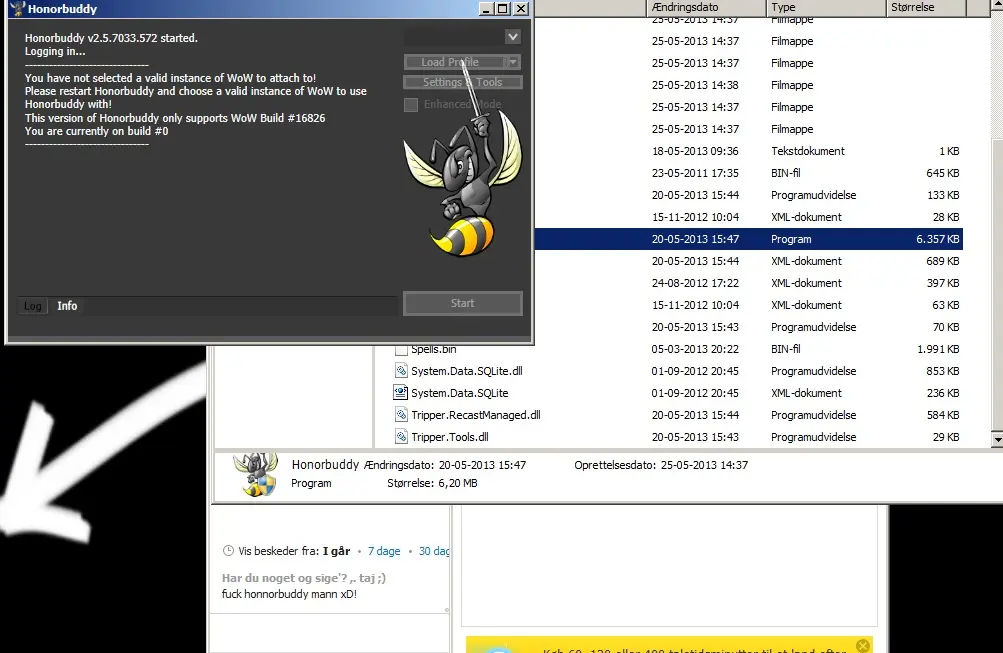Click the Explorer scrollbar down arrow
The width and height of the screenshot is (1003, 653).
click(x=997, y=439)
